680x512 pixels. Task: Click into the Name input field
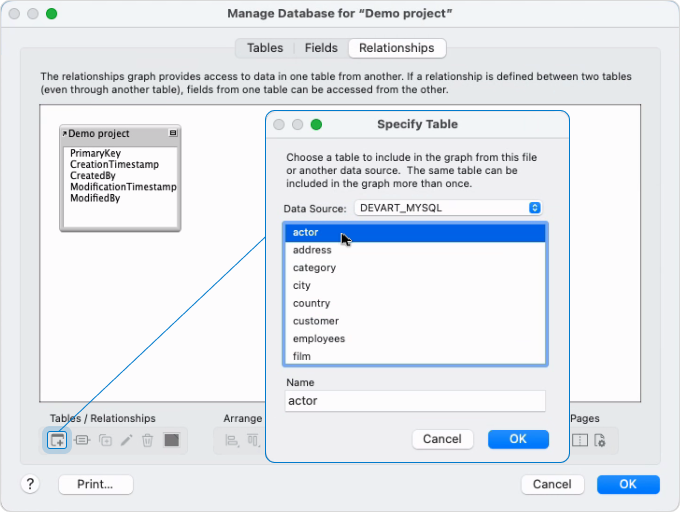pyautogui.click(x=415, y=401)
